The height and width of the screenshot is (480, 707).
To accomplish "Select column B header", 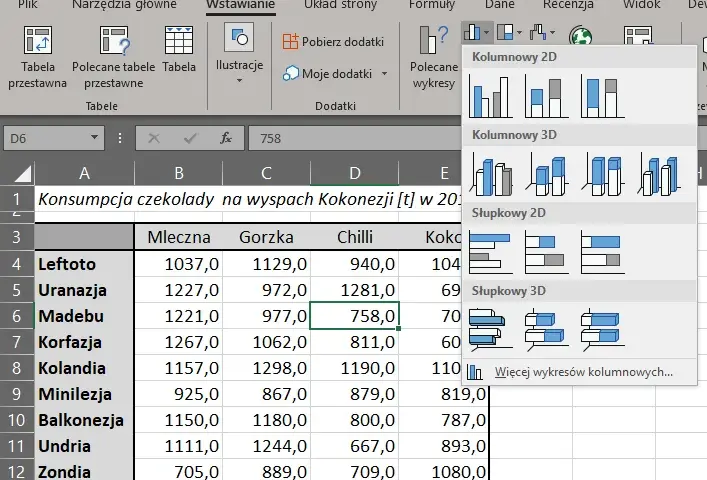I will click(179, 173).
